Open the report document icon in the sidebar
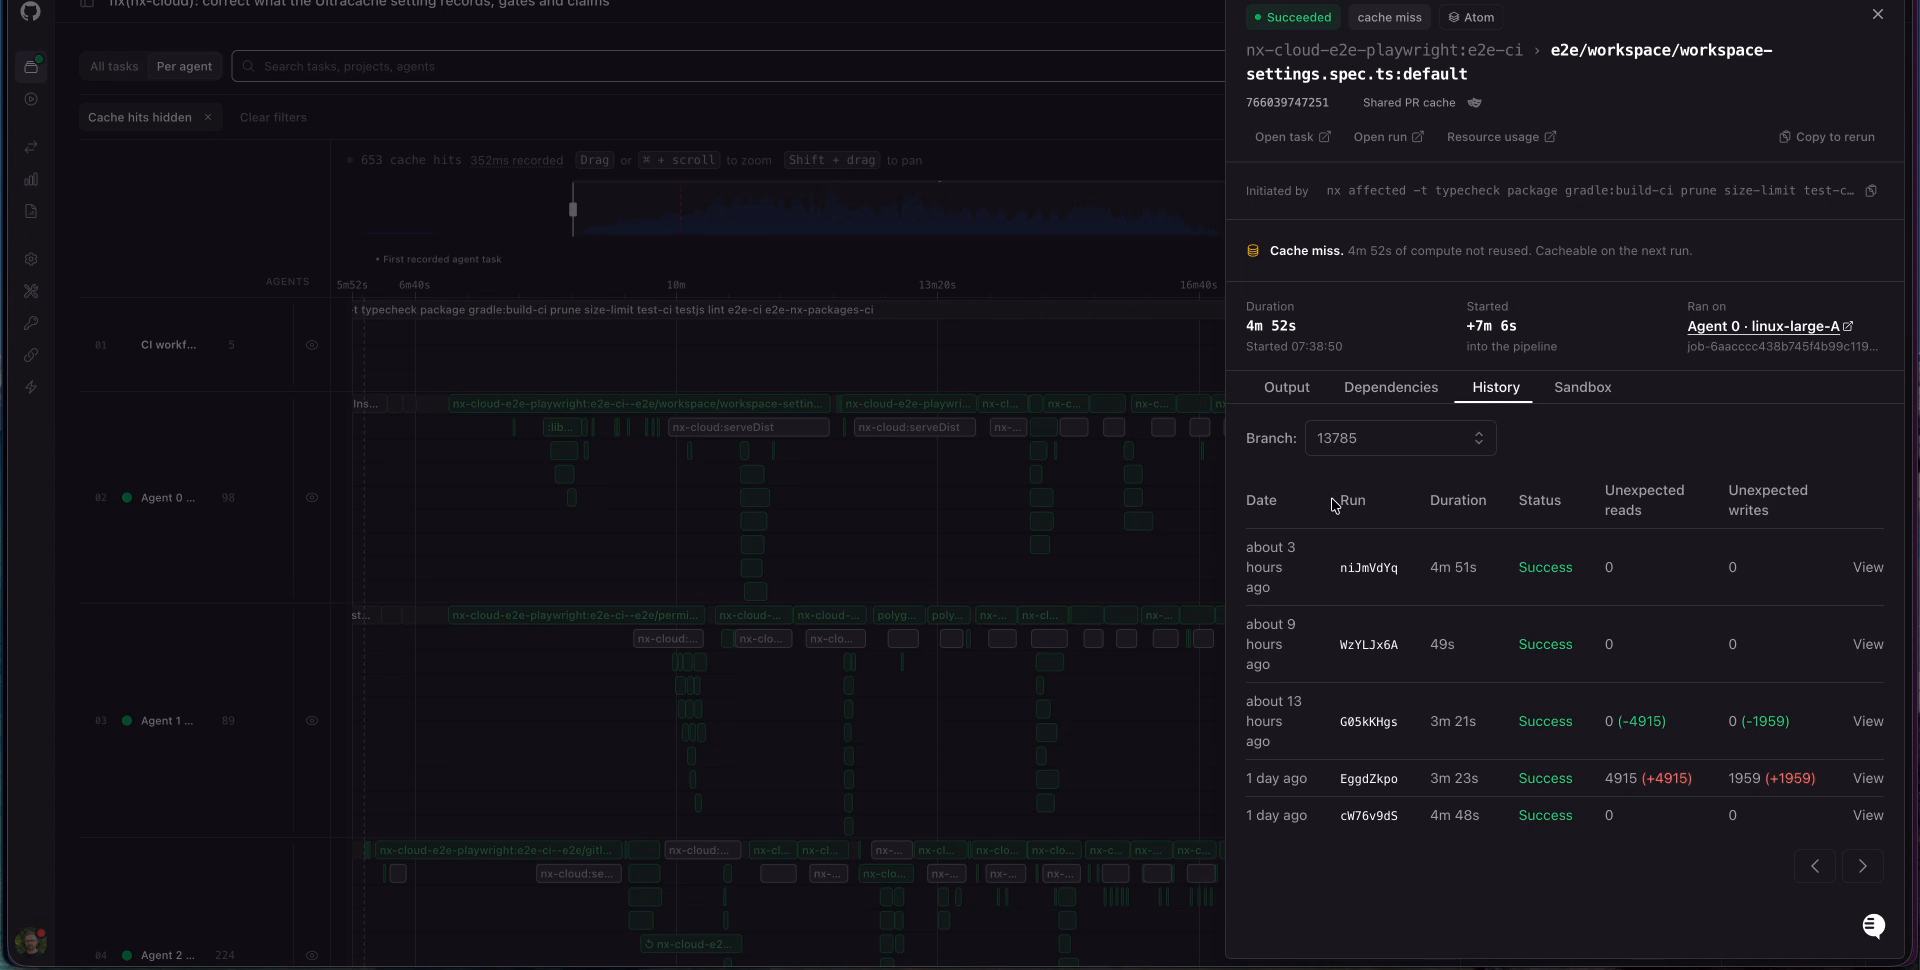The image size is (1920, 970). point(31,211)
